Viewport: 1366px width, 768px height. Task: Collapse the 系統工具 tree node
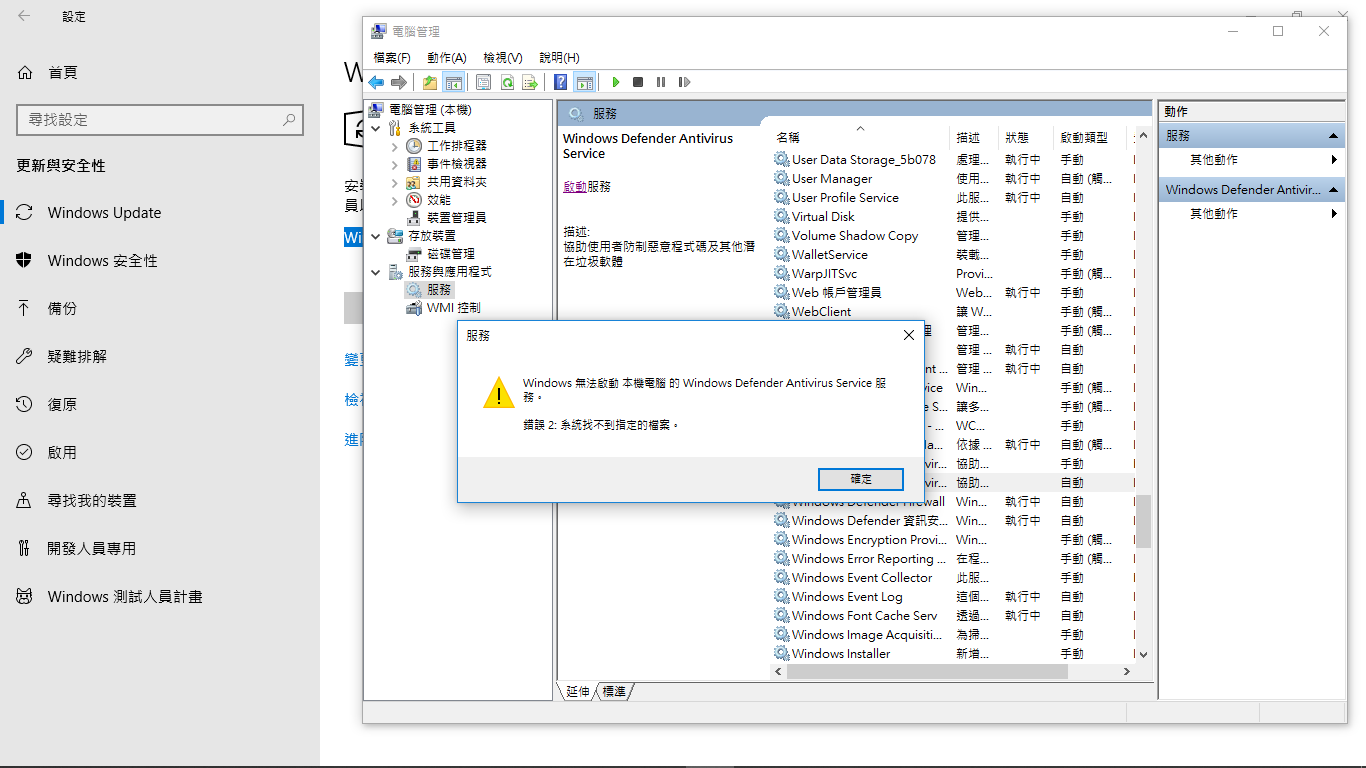coord(376,128)
